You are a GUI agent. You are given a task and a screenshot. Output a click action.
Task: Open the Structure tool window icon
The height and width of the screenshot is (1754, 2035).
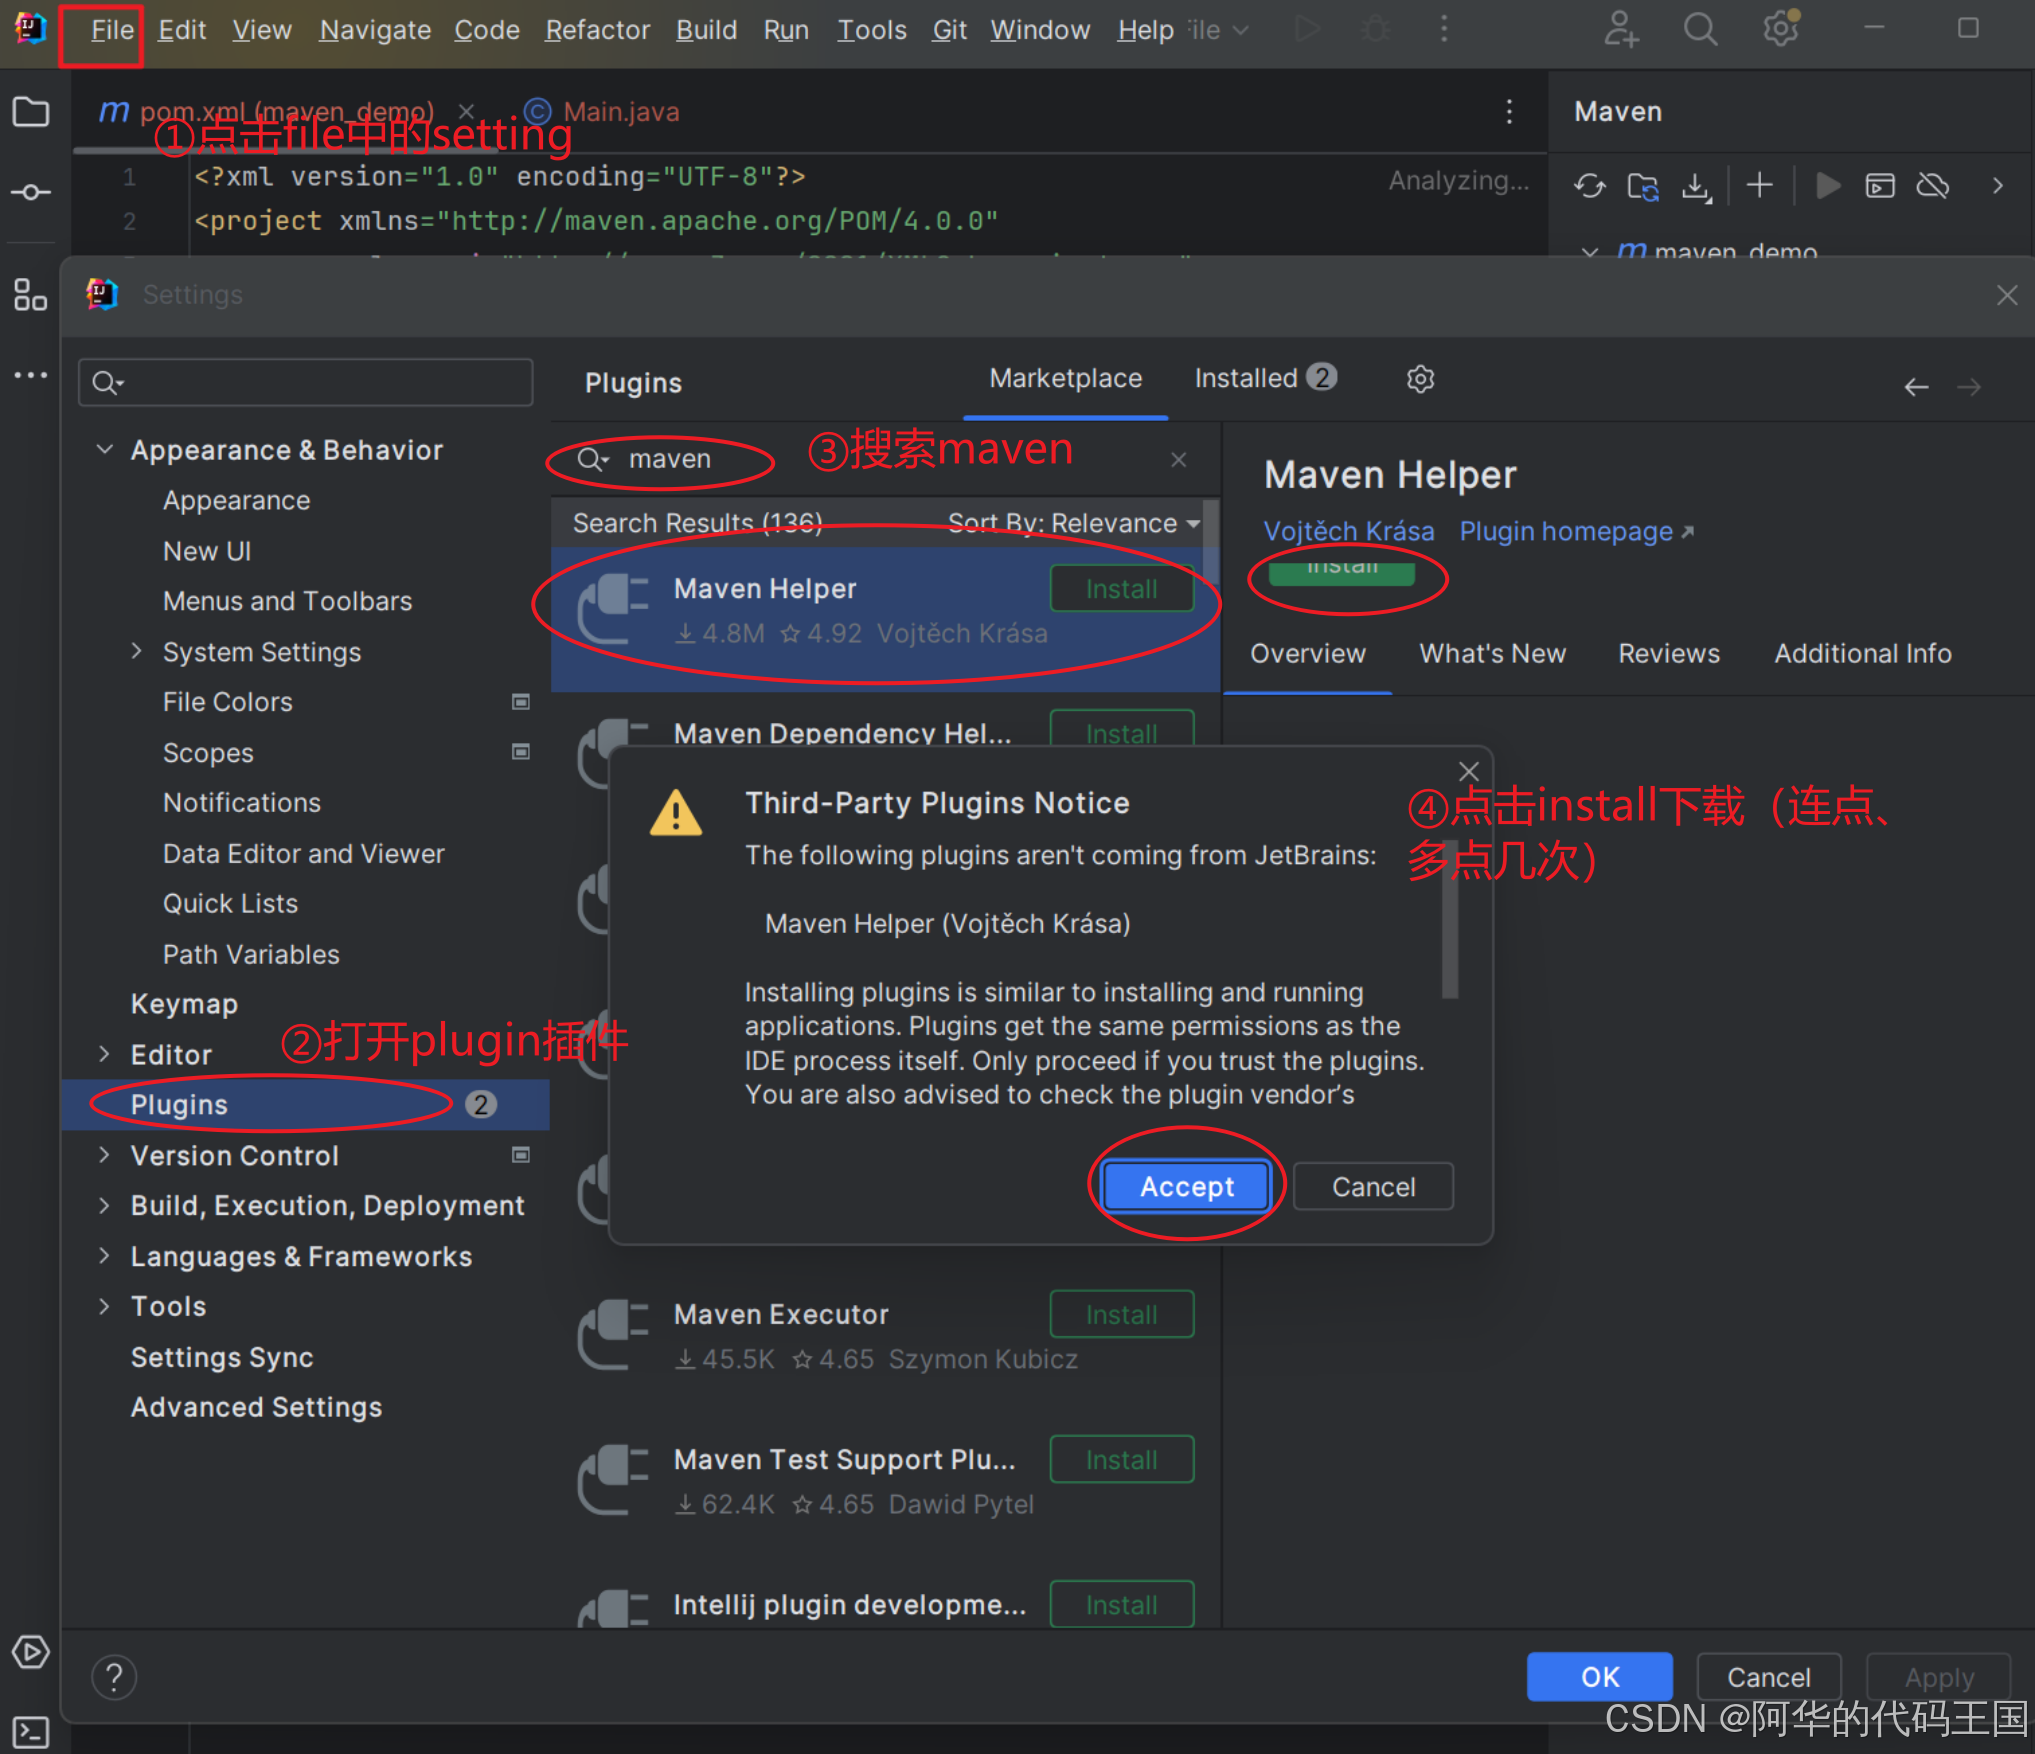(x=31, y=295)
